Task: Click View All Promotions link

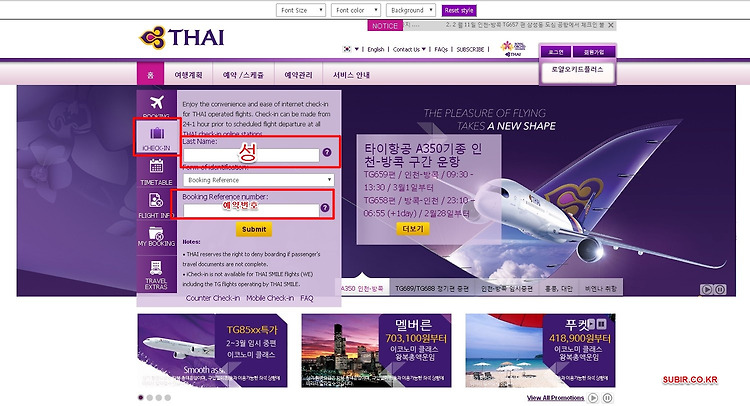Action: click(x=555, y=397)
